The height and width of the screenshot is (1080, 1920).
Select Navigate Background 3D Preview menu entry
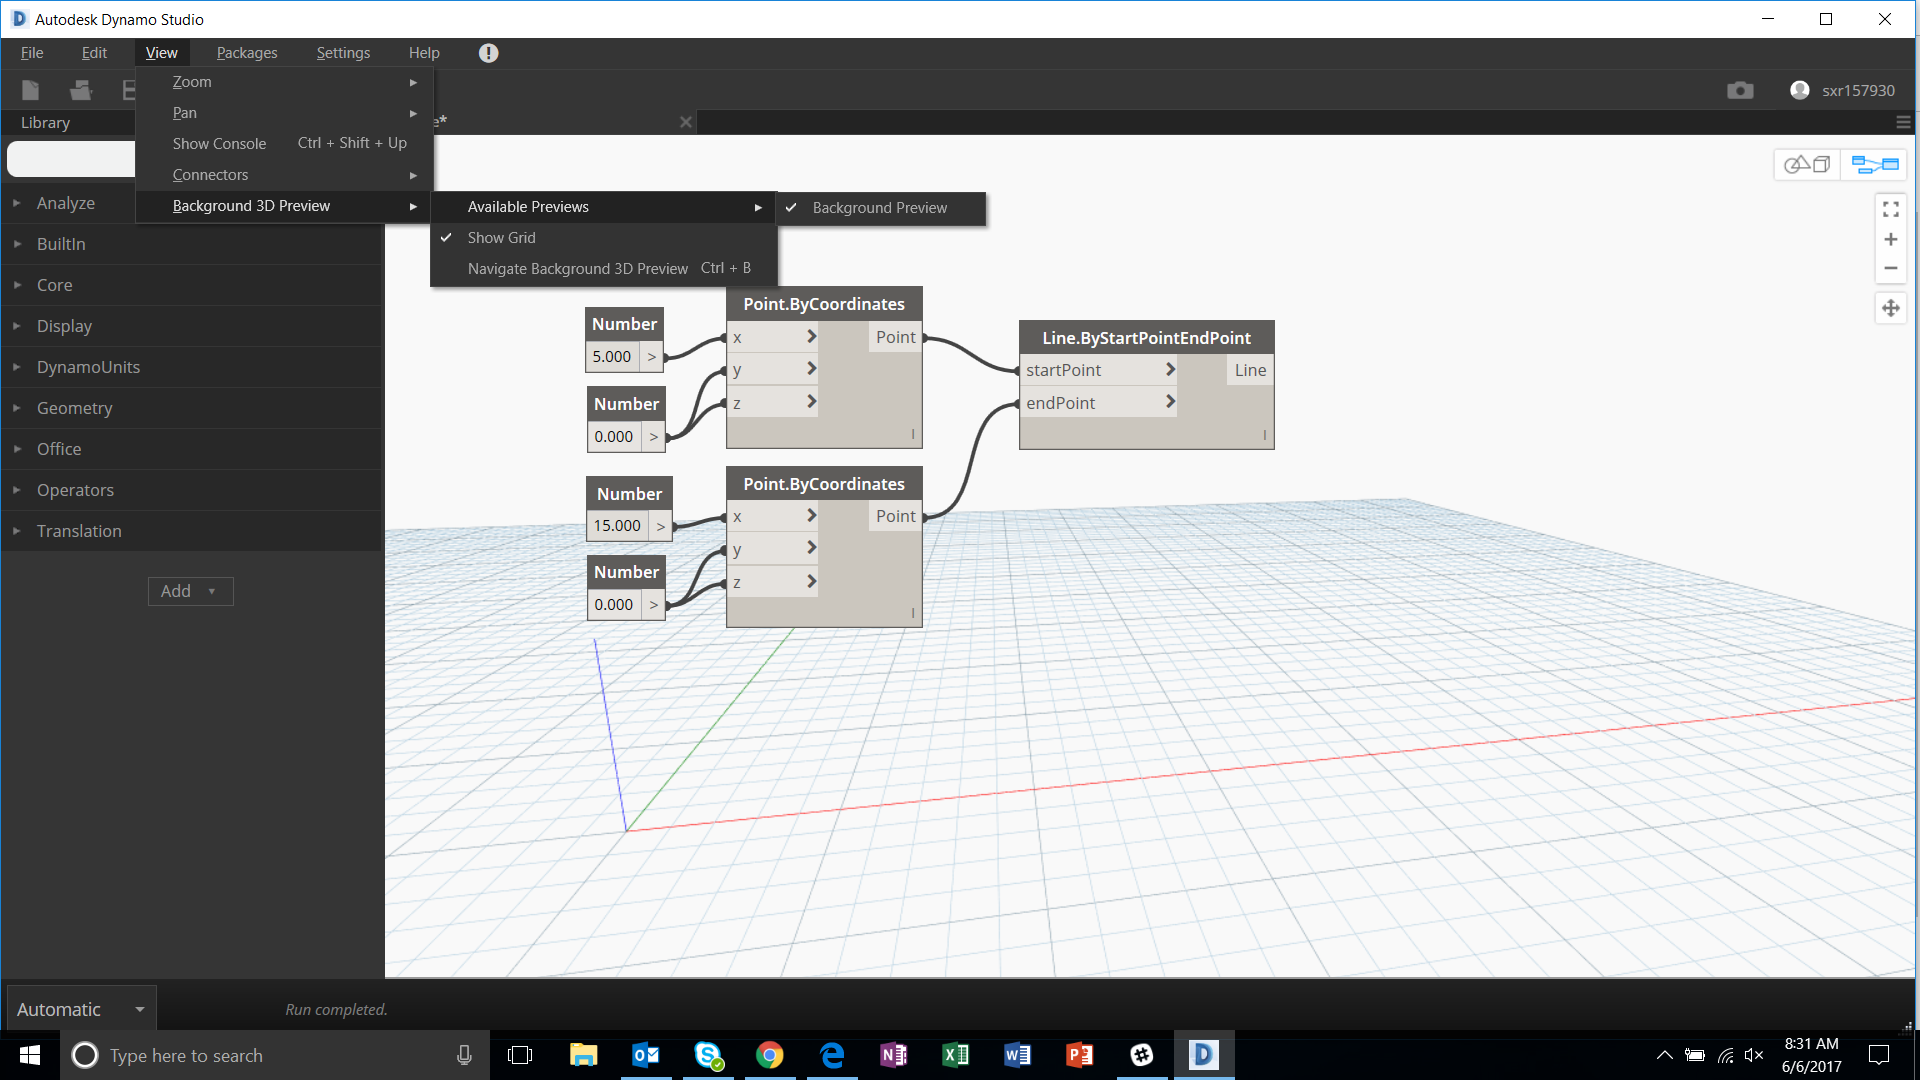tap(577, 268)
